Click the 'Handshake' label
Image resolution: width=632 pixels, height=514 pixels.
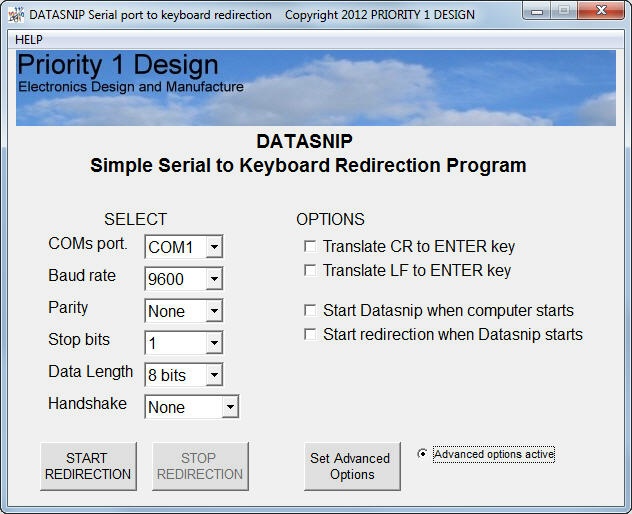87,404
